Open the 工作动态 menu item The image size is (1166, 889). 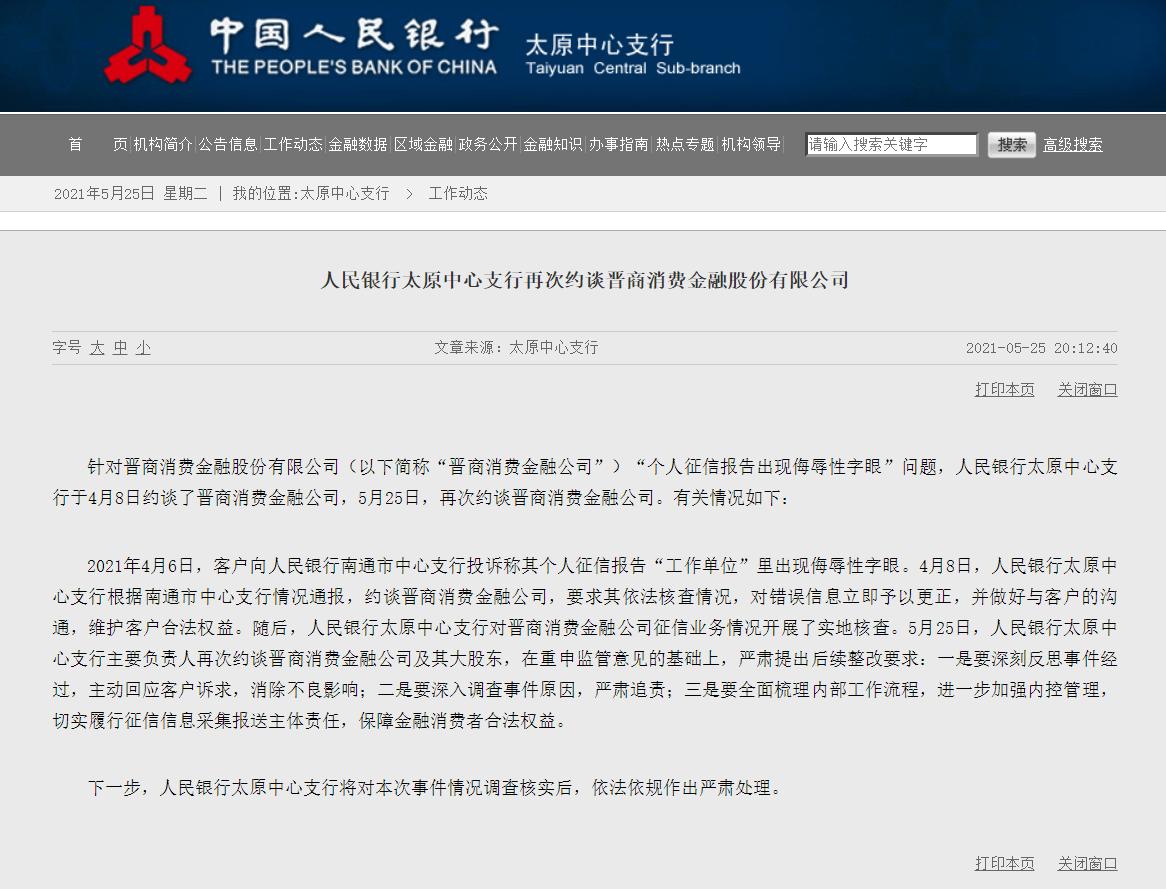pos(293,144)
